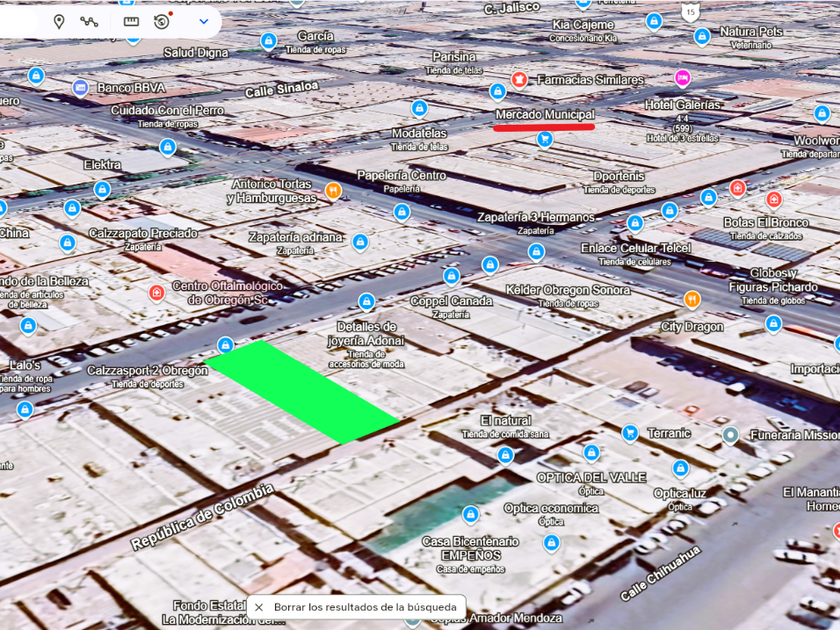Select the pink Hotel Galerías lodging pin

(682, 78)
